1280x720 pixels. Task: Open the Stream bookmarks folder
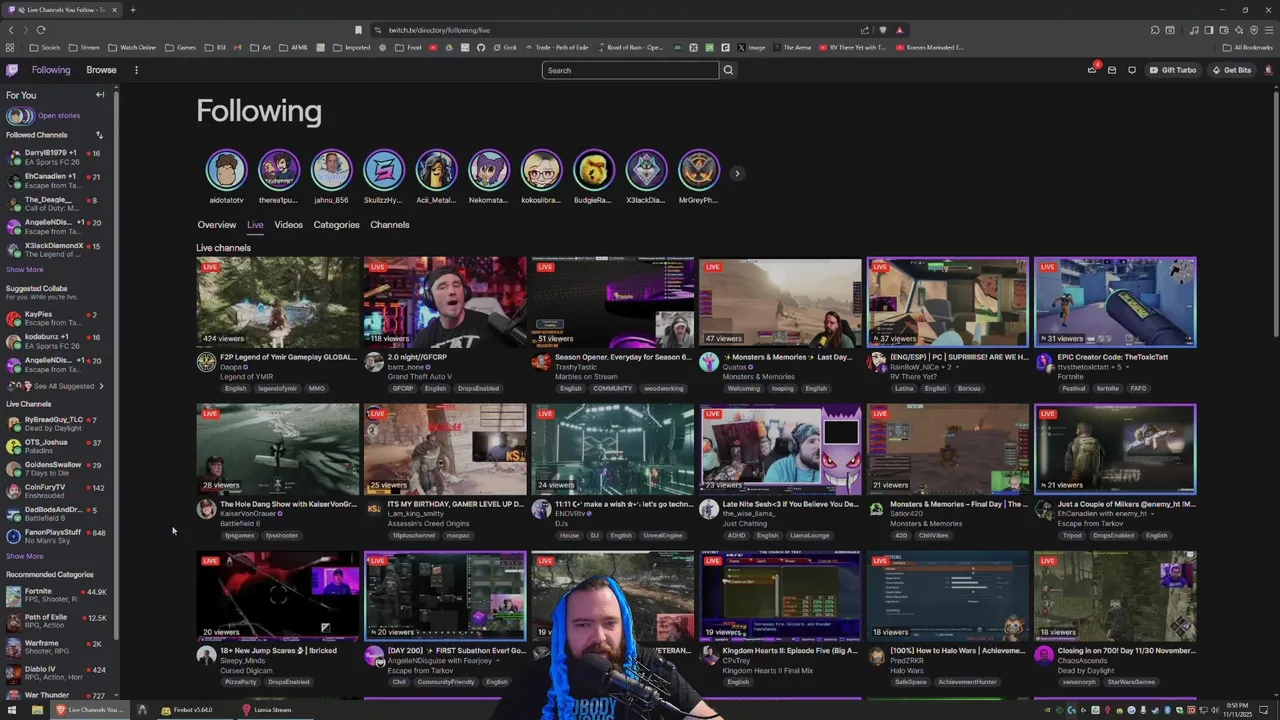[84, 47]
